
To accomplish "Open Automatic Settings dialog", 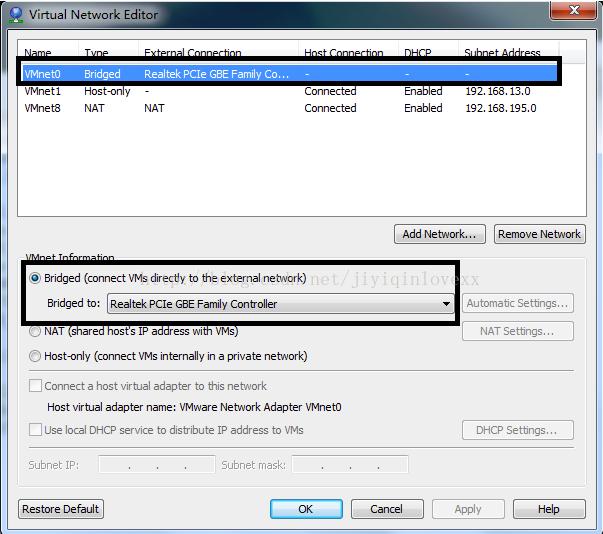I will (518, 303).
